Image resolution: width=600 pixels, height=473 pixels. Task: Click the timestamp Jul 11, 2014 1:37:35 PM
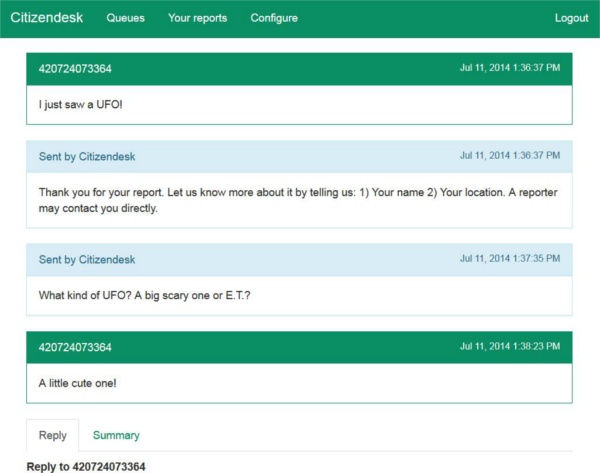click(x=510, y=258)
